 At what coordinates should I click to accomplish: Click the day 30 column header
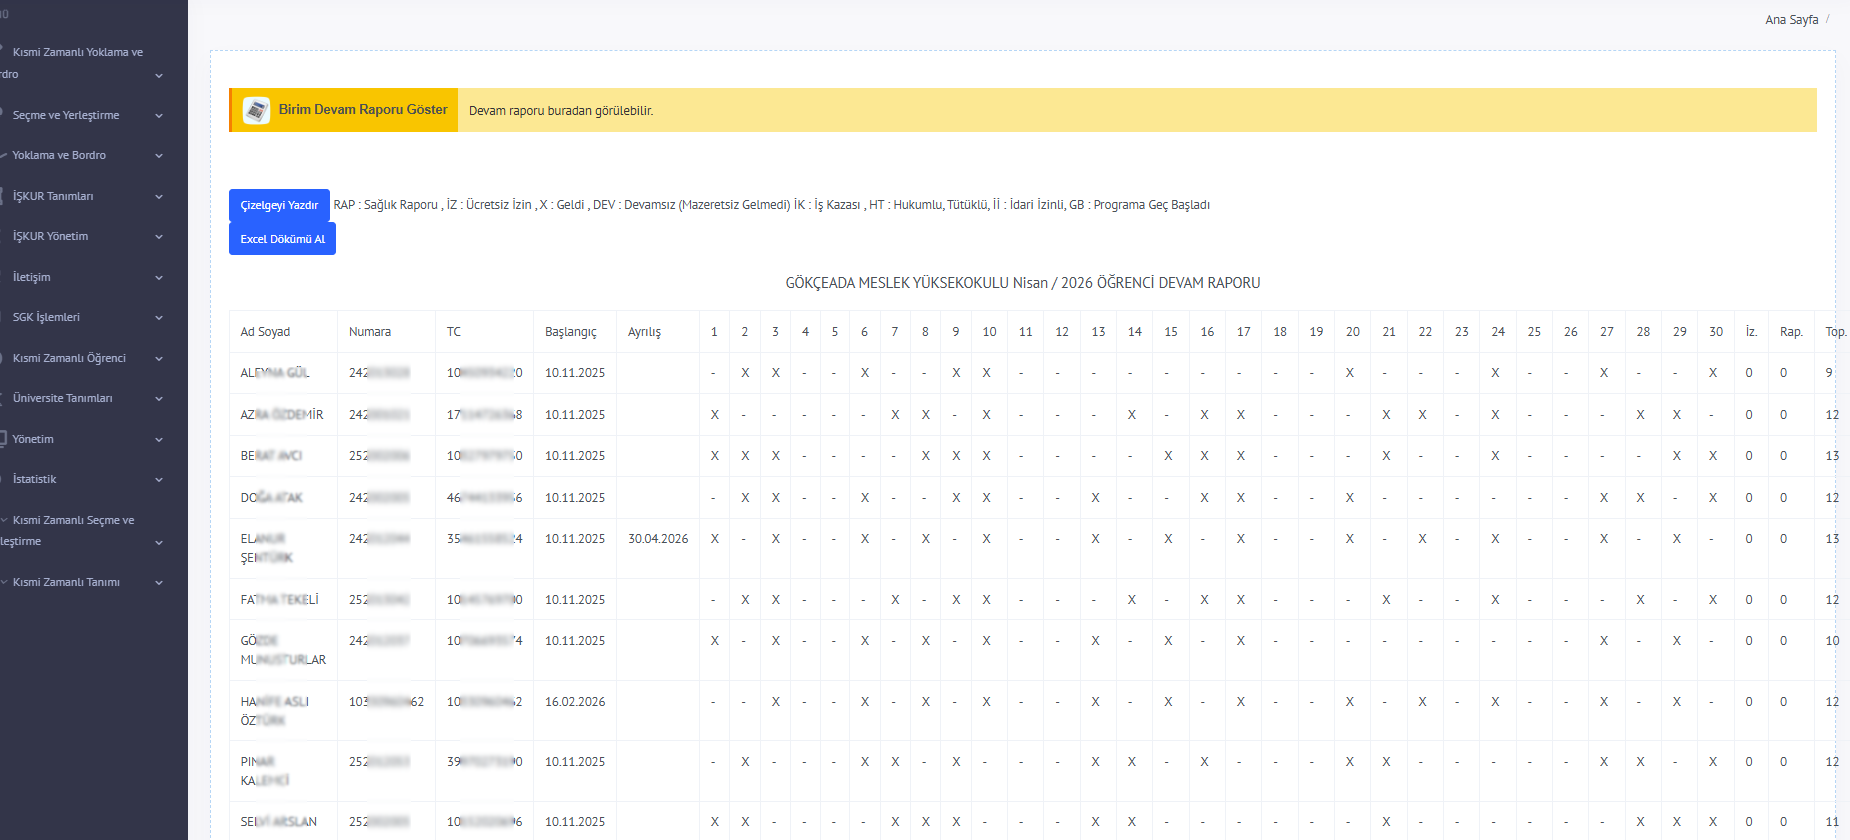click(1716, 332)
